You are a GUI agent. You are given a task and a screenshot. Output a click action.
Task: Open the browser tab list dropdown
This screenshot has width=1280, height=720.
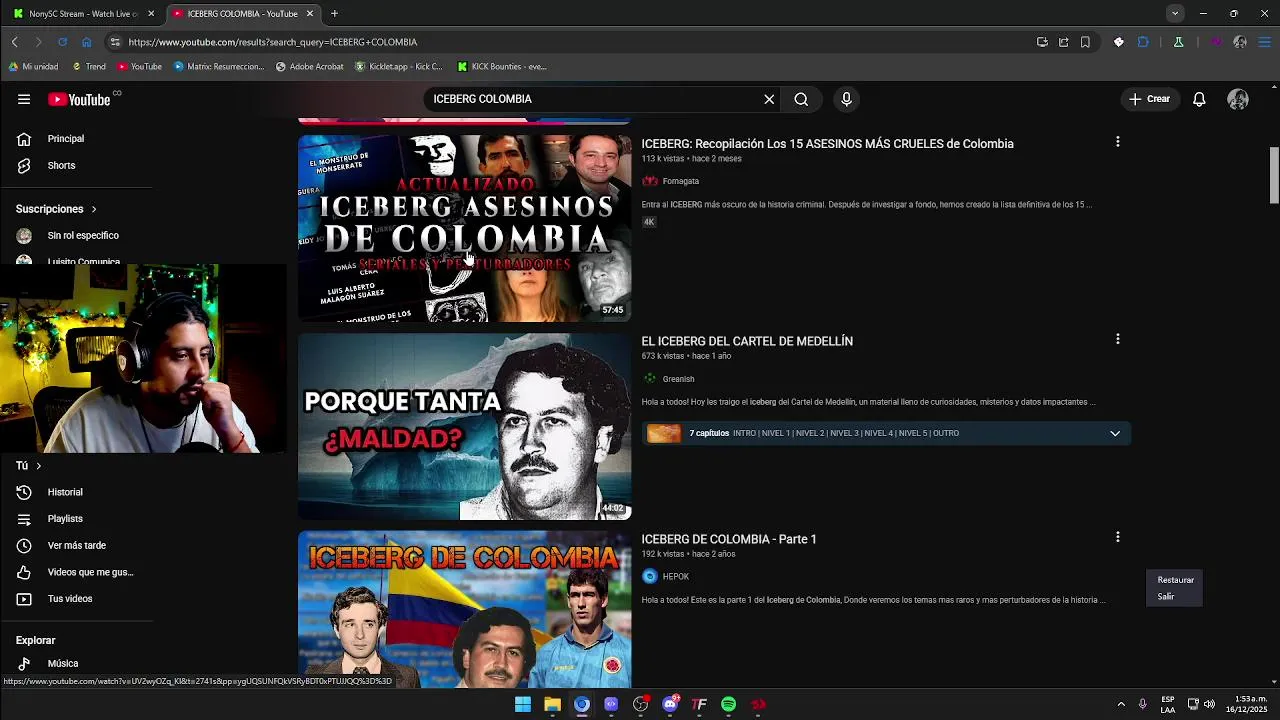coord(1175,13)
